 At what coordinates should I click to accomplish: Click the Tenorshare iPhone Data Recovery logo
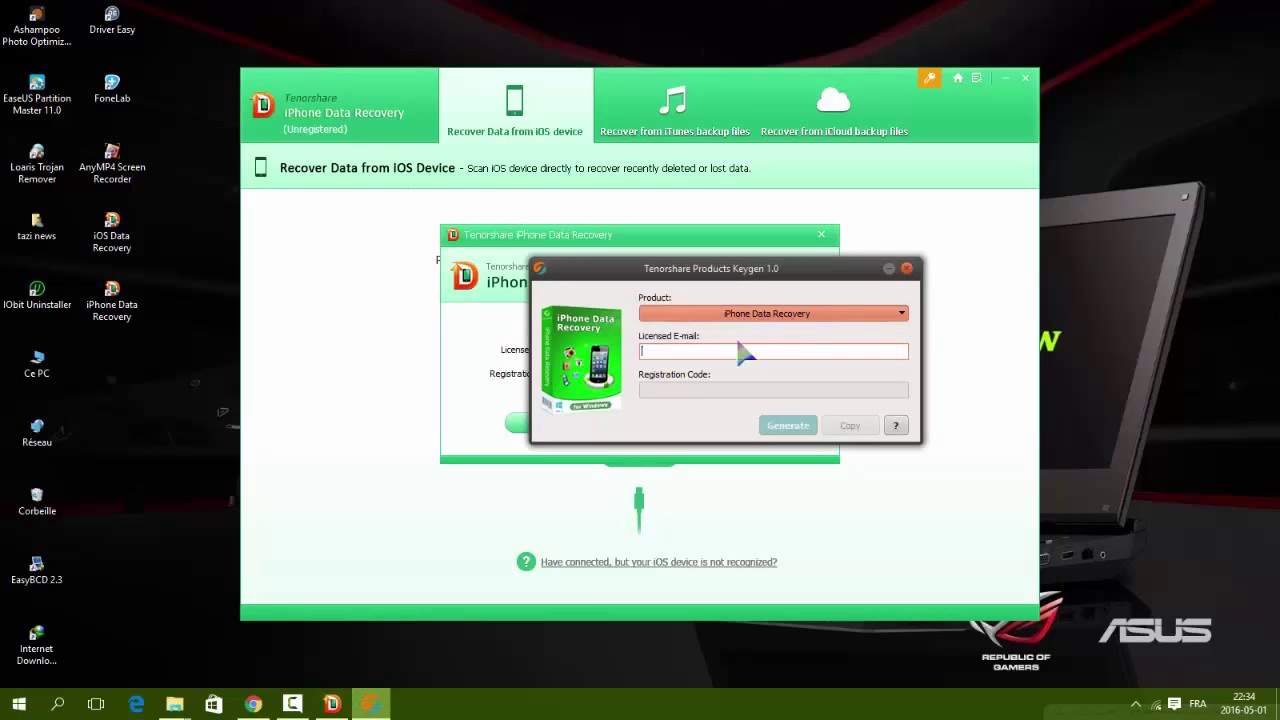click(x=263, y=104)
